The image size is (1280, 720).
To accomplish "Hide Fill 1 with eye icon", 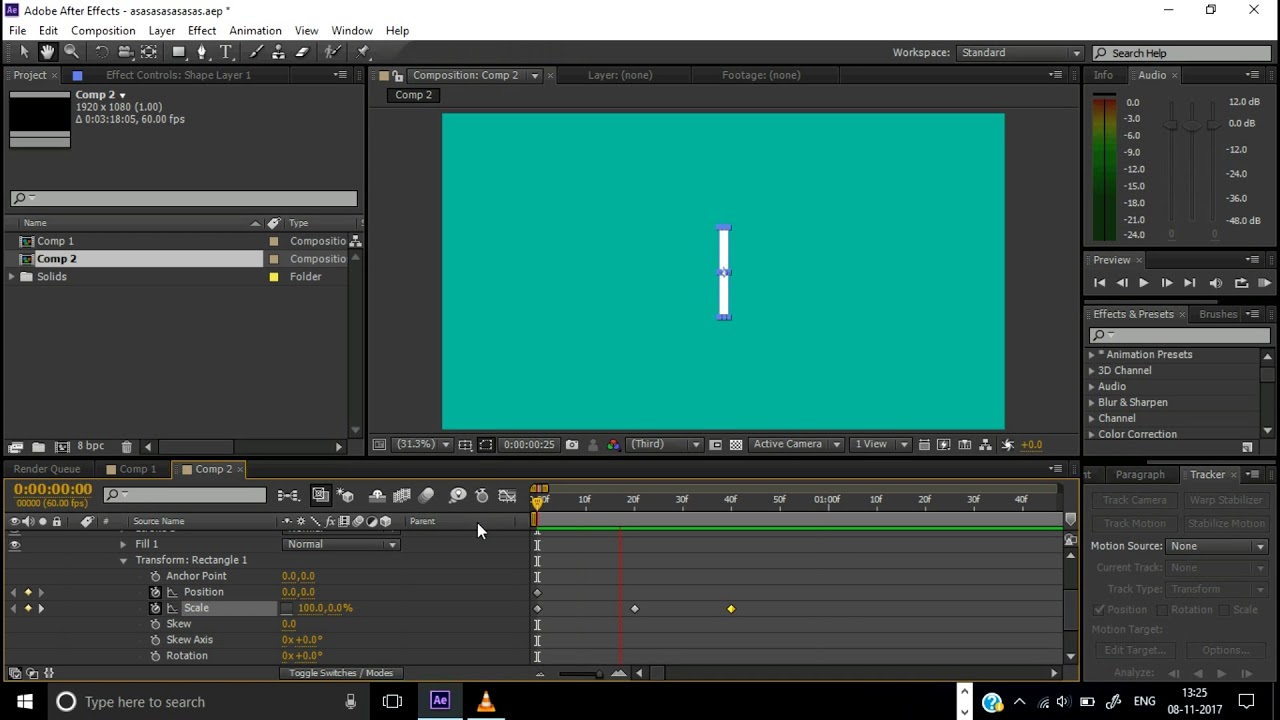I will click(14, 544).
